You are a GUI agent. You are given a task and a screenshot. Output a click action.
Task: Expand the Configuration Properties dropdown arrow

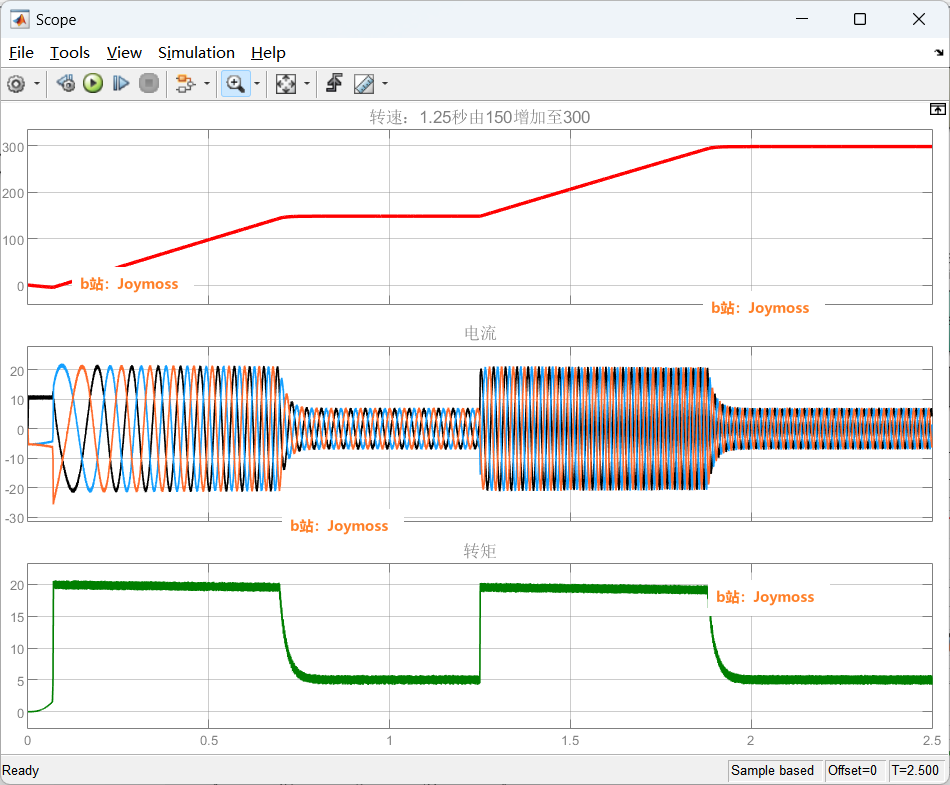coord(37,84)
